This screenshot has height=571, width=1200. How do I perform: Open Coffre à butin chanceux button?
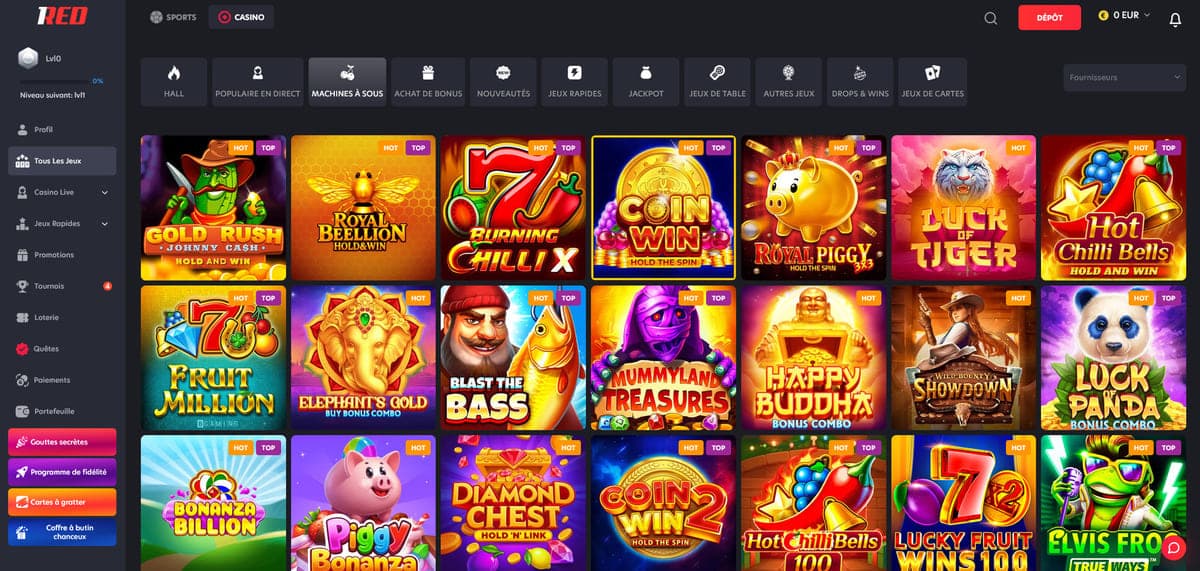coord(62,532)
